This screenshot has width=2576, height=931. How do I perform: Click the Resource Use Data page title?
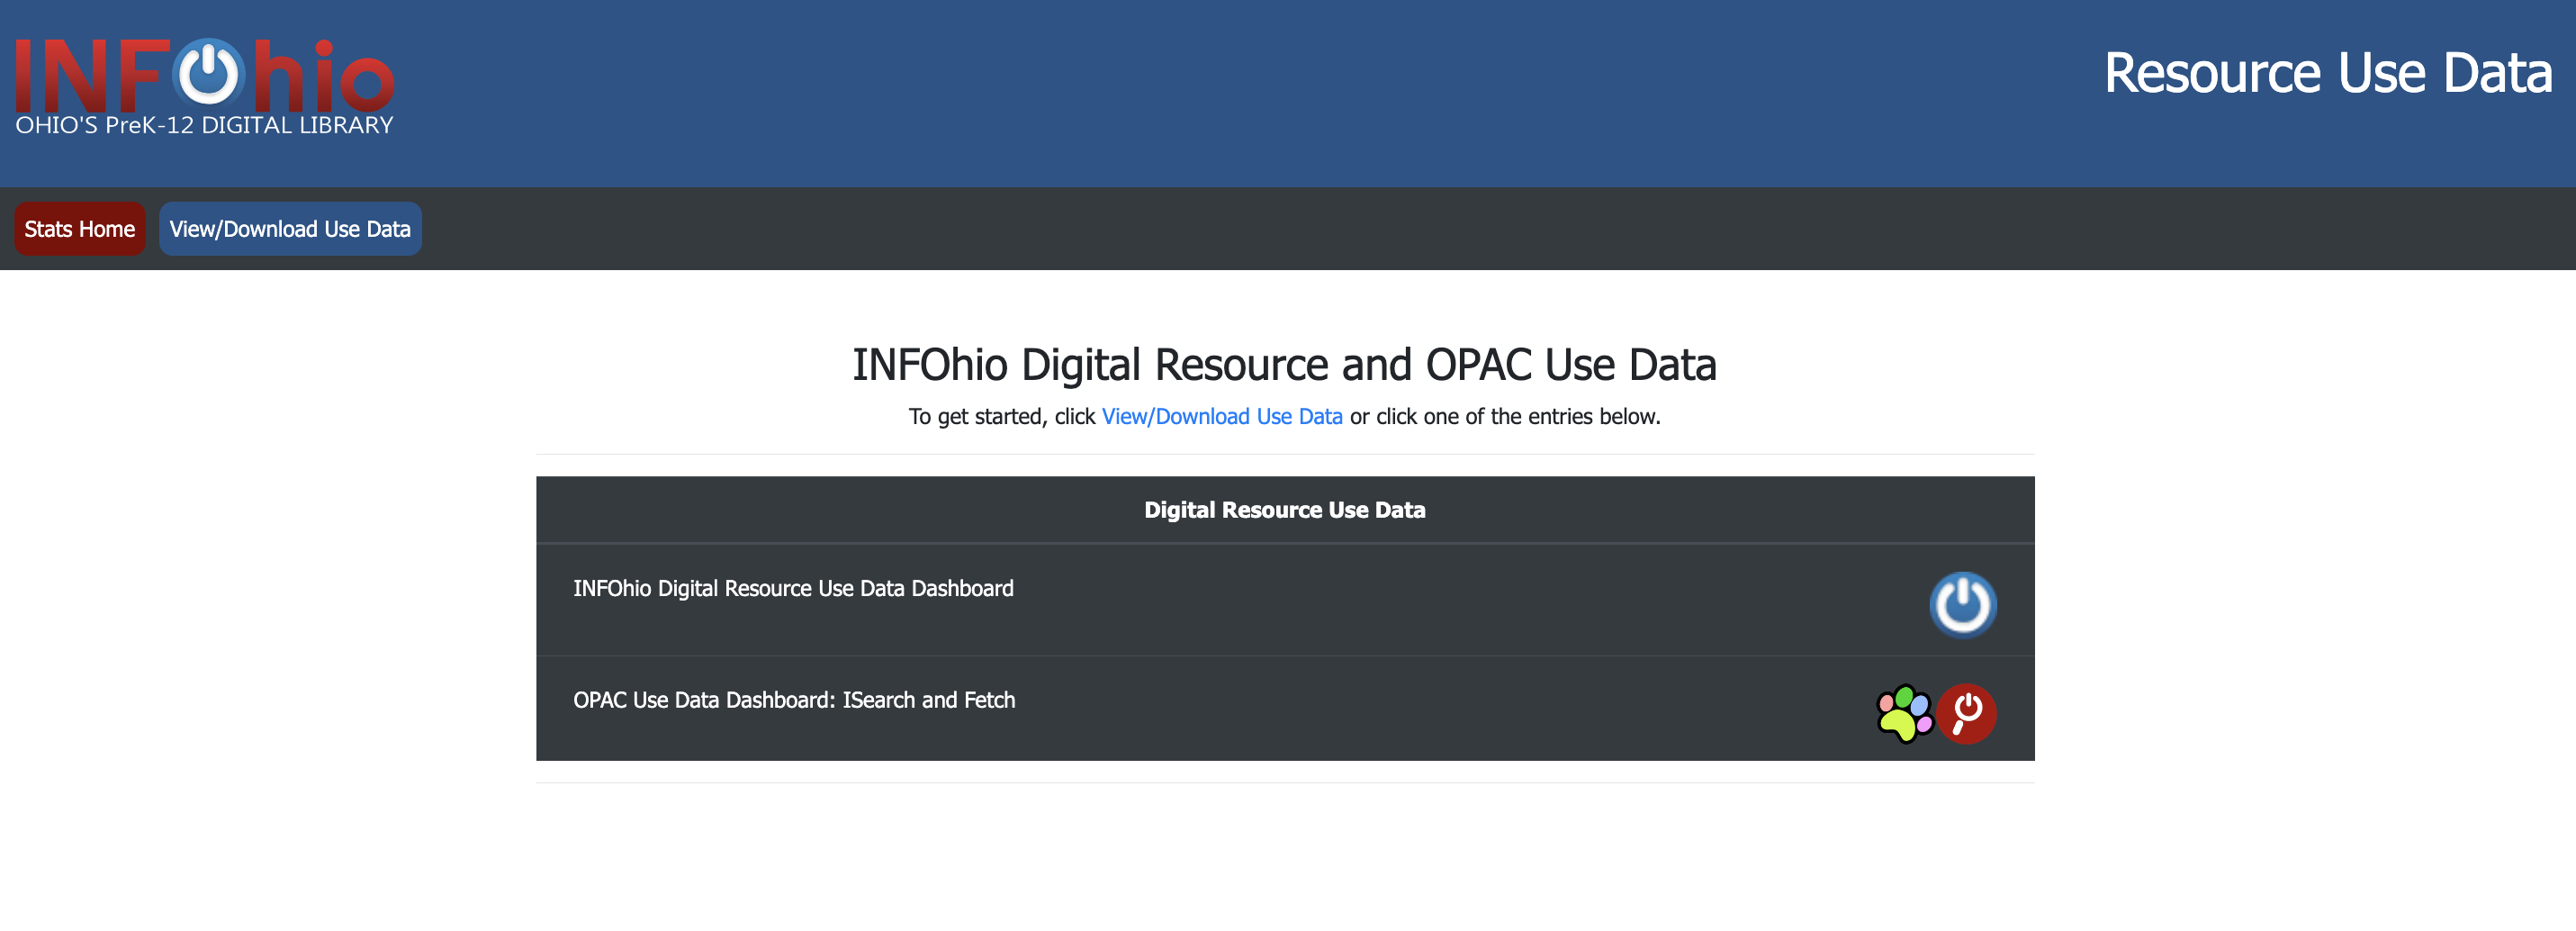point(2328,73)
